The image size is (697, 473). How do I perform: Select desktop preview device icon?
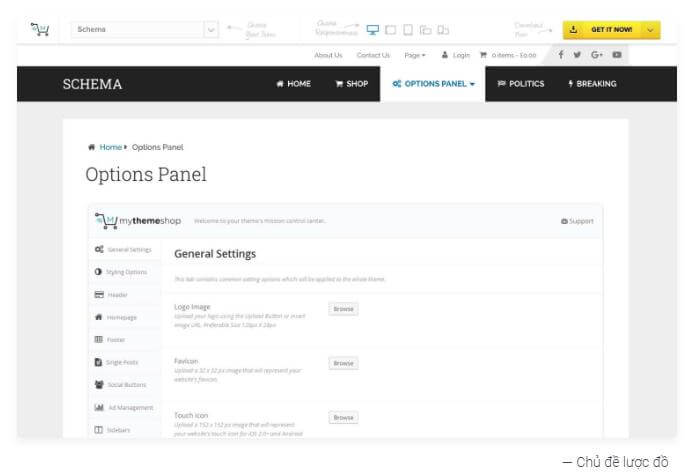373,30
